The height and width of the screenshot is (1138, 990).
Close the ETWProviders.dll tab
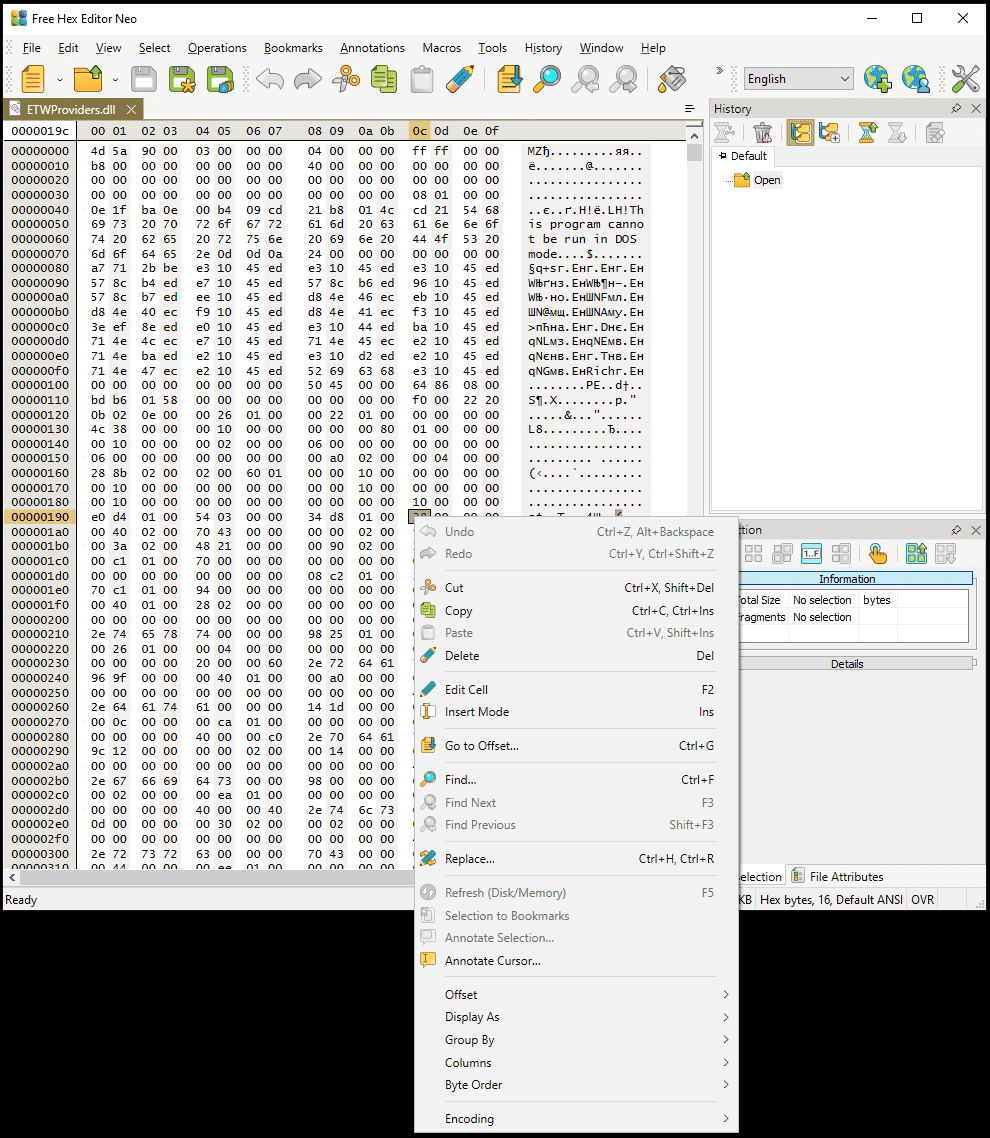(131, 110)
